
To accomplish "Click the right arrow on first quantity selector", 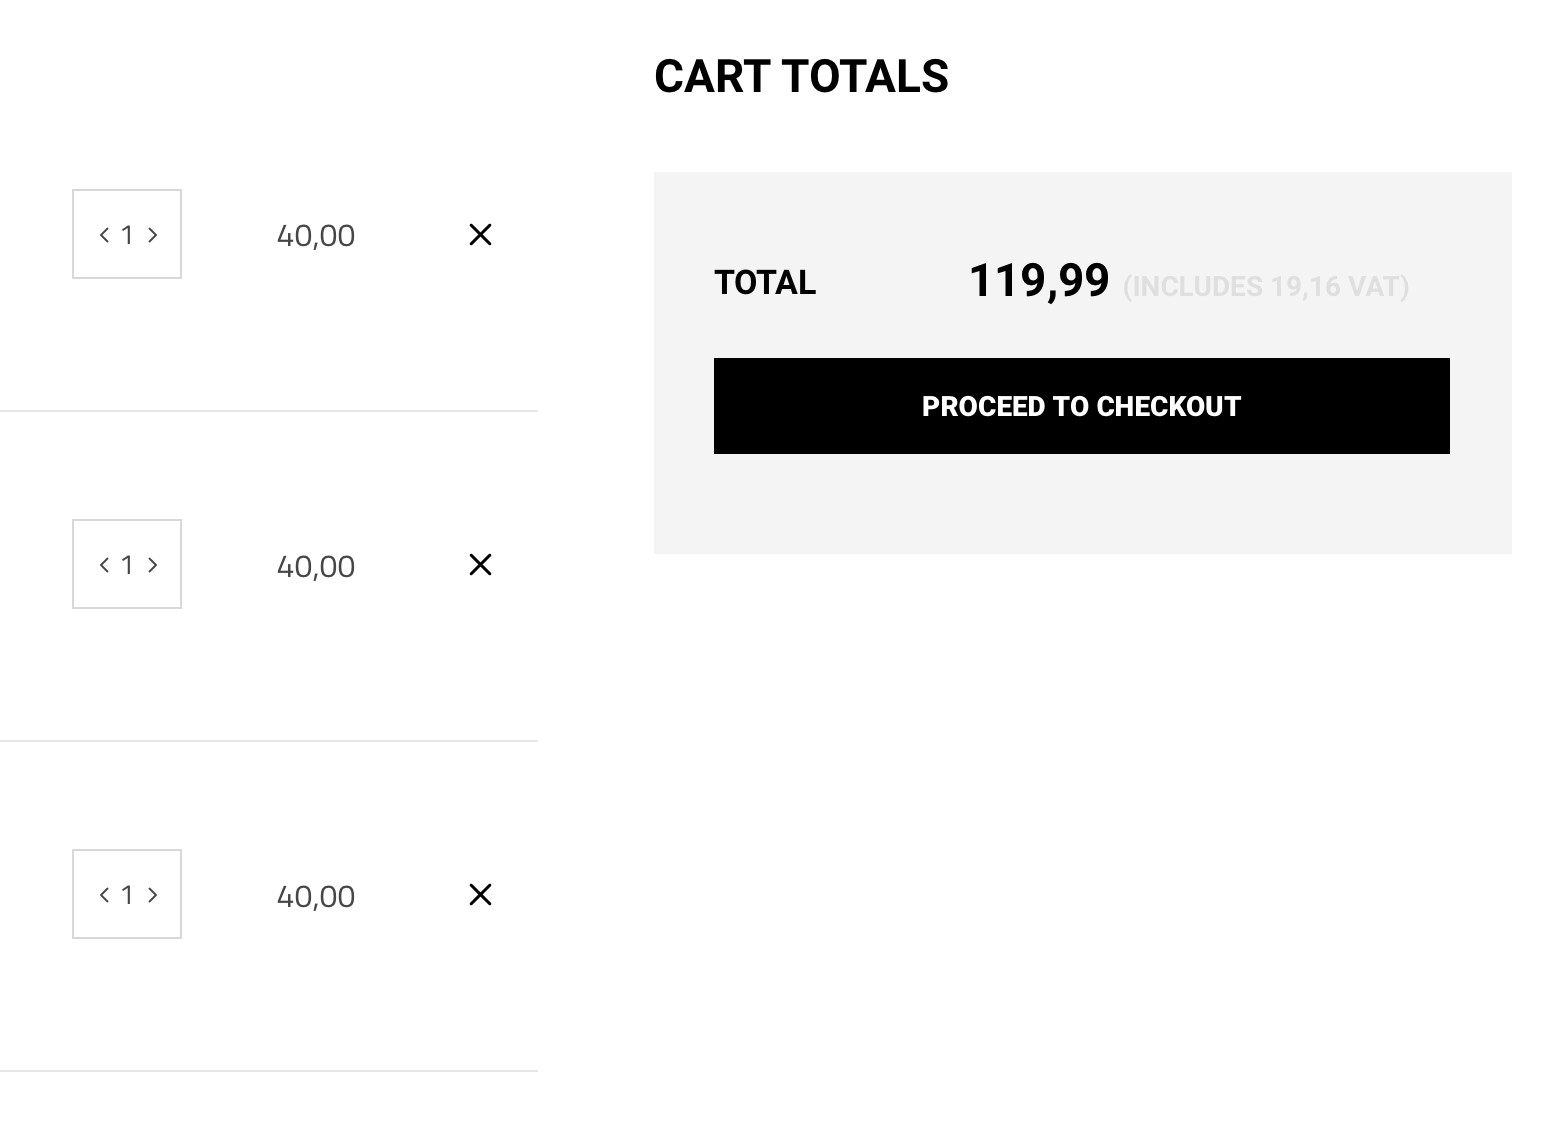I will 153,234.
